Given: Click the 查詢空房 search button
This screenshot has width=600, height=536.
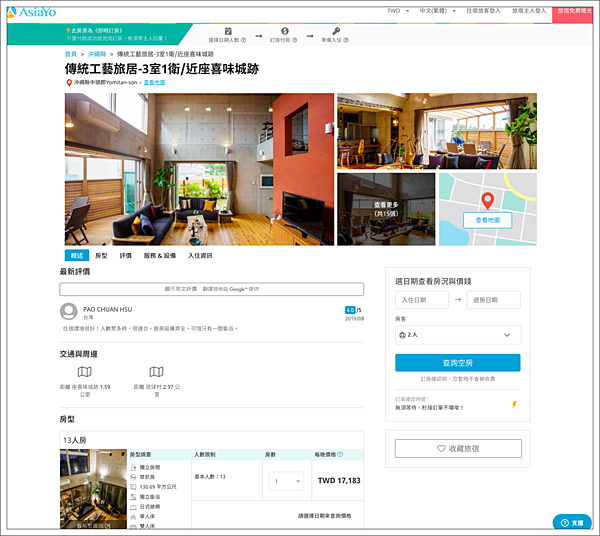Looking at the screenshot, I should pyautogui.click(x=458, y=363).
